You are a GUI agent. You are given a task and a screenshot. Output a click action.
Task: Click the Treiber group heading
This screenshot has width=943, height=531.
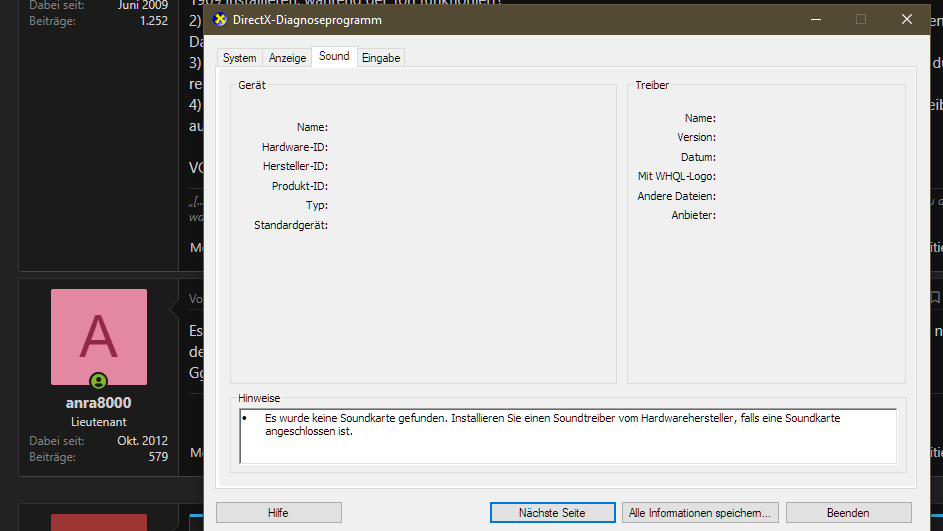[x=652, y=85]
